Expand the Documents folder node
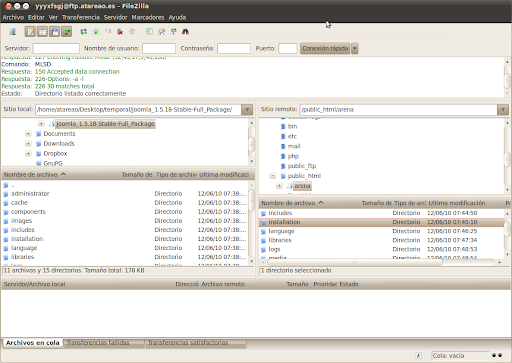 [x=28, y=134]
